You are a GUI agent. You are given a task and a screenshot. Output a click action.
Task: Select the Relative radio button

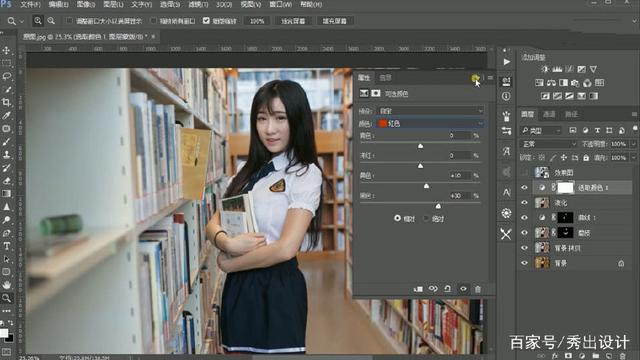pos(397,218)
